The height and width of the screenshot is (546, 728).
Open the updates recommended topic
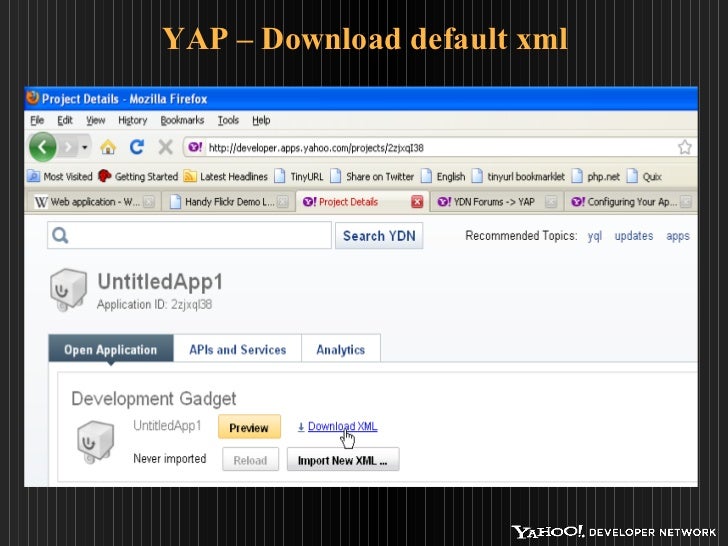pos(634,236)
